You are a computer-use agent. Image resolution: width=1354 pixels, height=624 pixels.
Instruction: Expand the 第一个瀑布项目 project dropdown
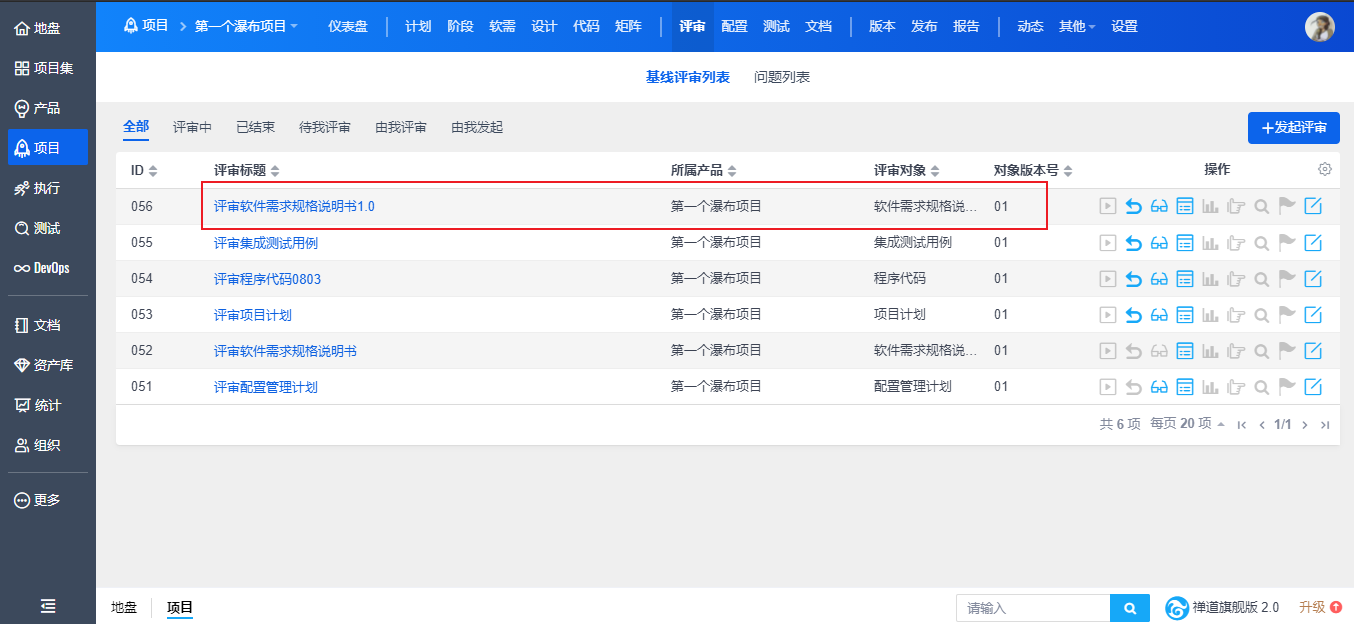pyautogui.click(x=246, y=26)
